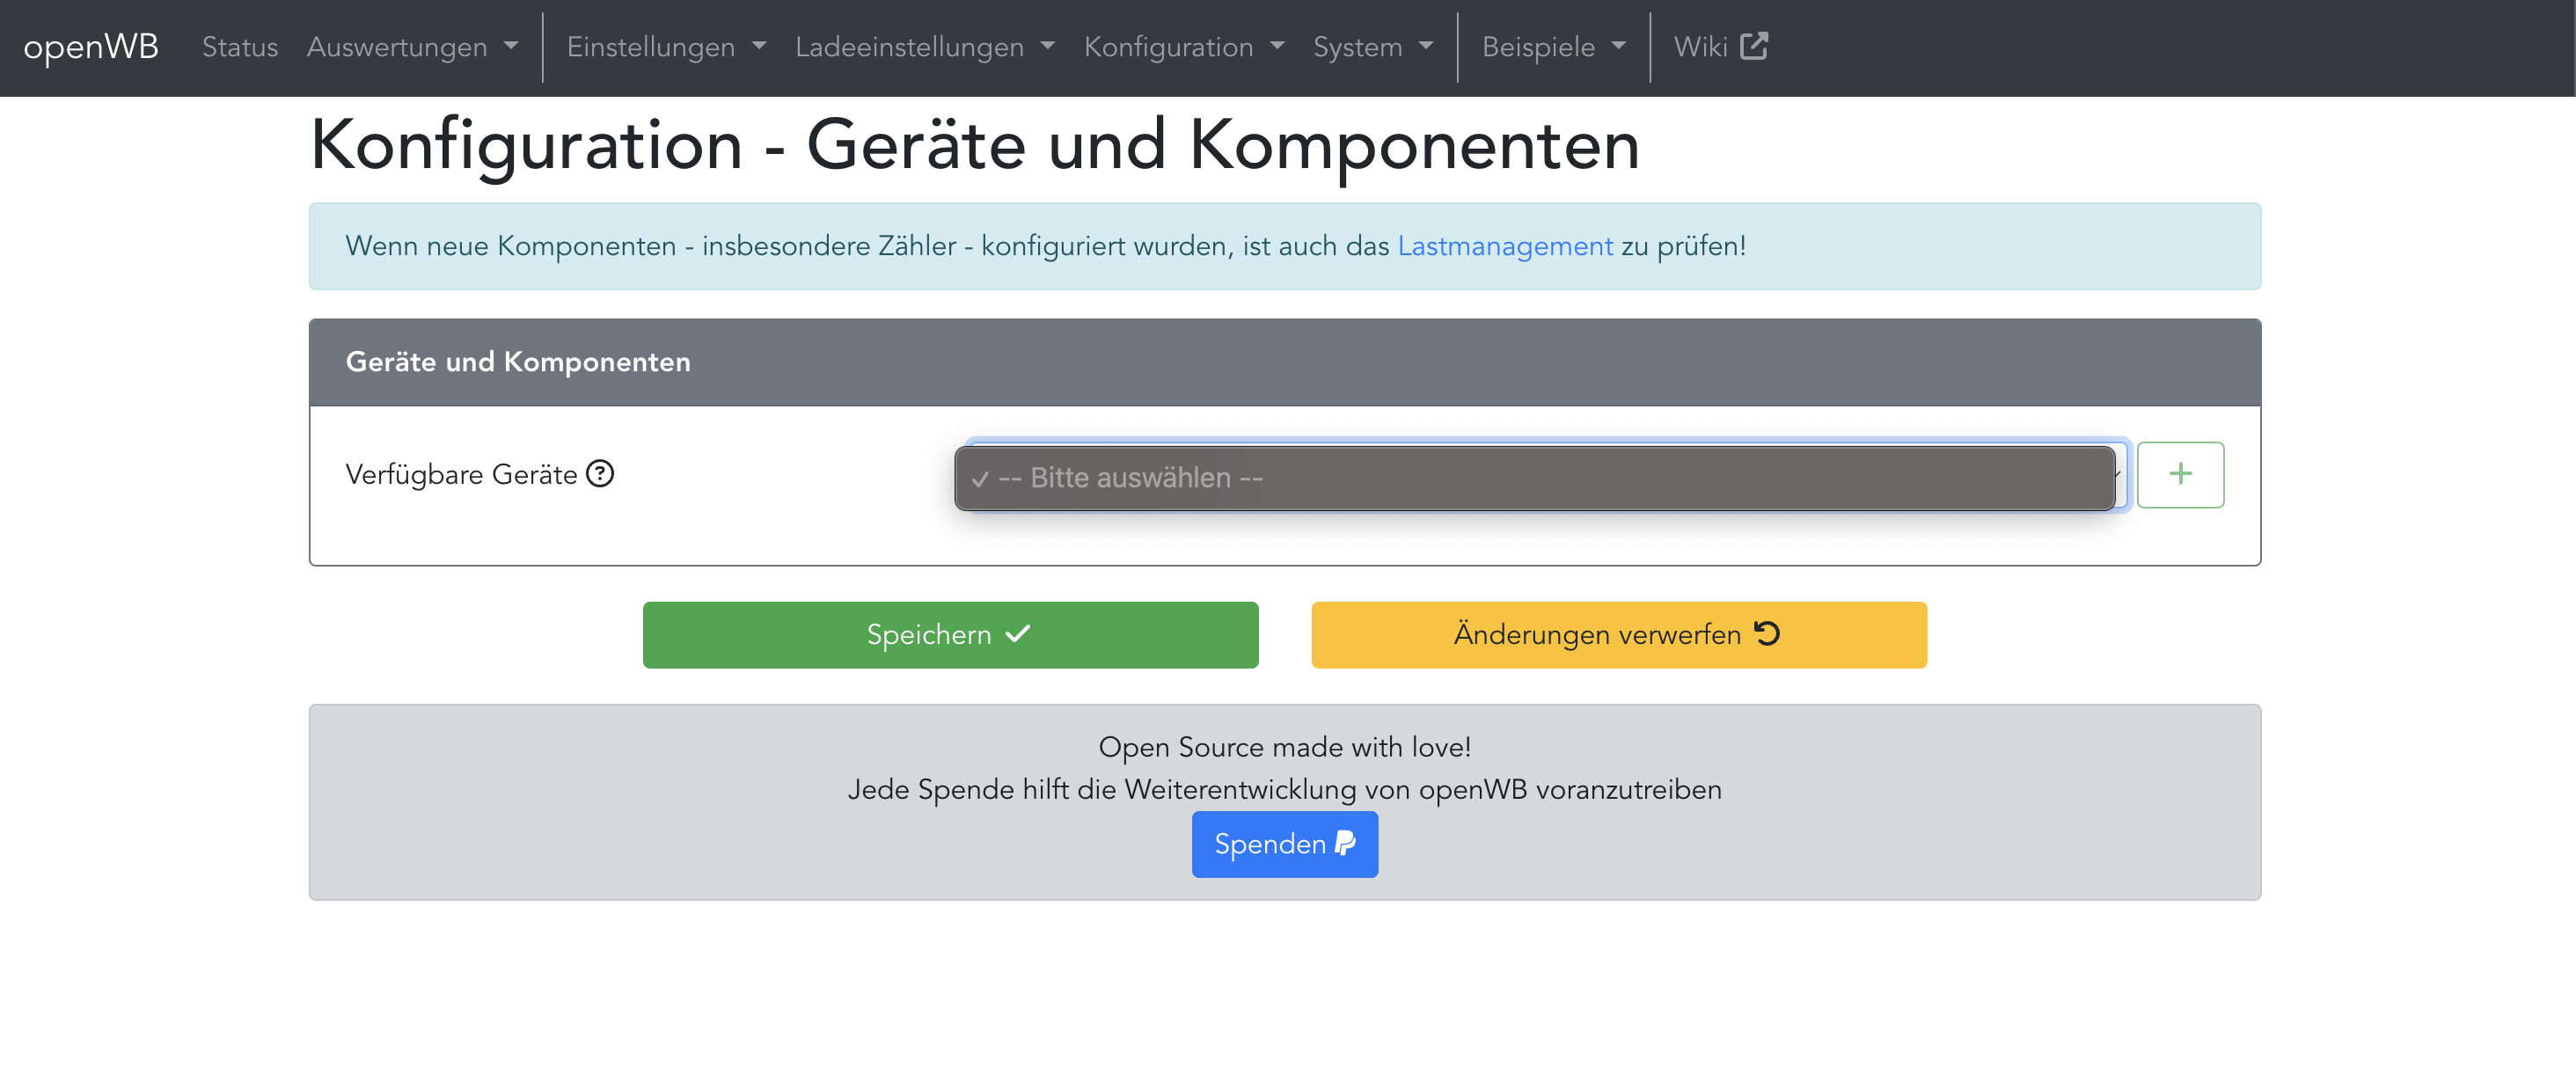2576x1075 pixels.
Task: Go to the Status page
Action: [x=240, y=46]
